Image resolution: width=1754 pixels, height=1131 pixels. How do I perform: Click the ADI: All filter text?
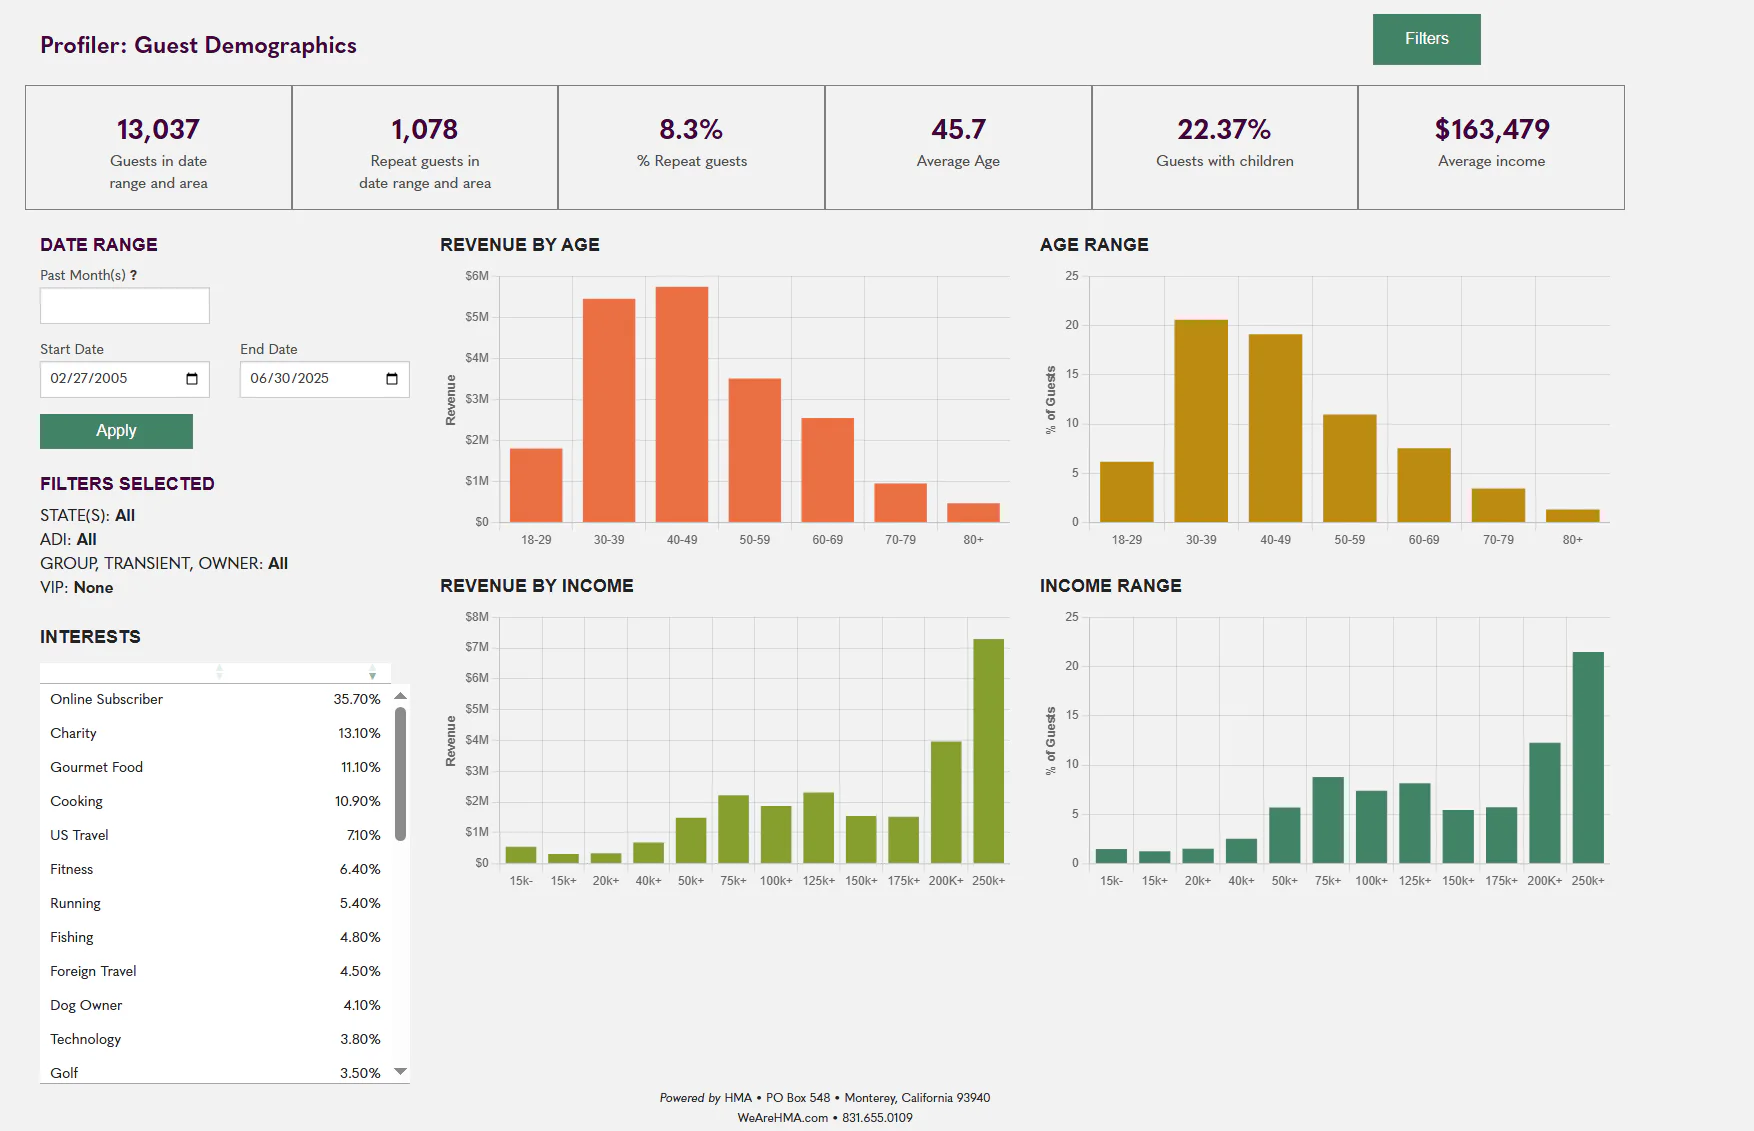tap(68, 540)
